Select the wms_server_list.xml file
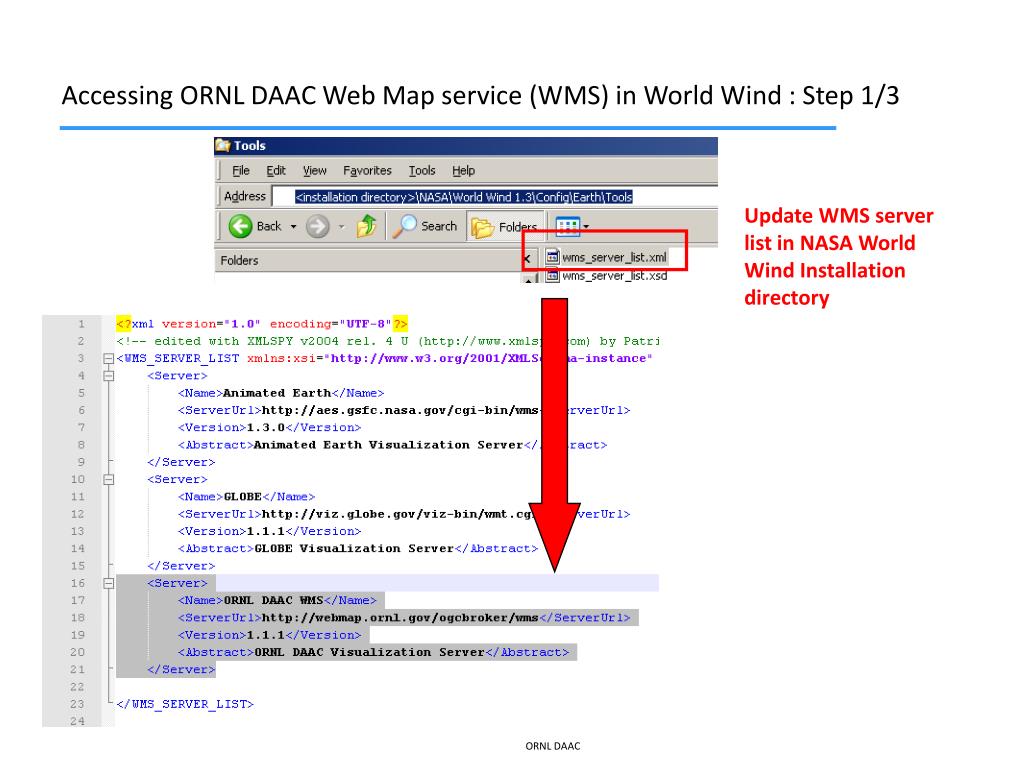This screenshot has width=1024, height=768. click(x=606, y=257)
